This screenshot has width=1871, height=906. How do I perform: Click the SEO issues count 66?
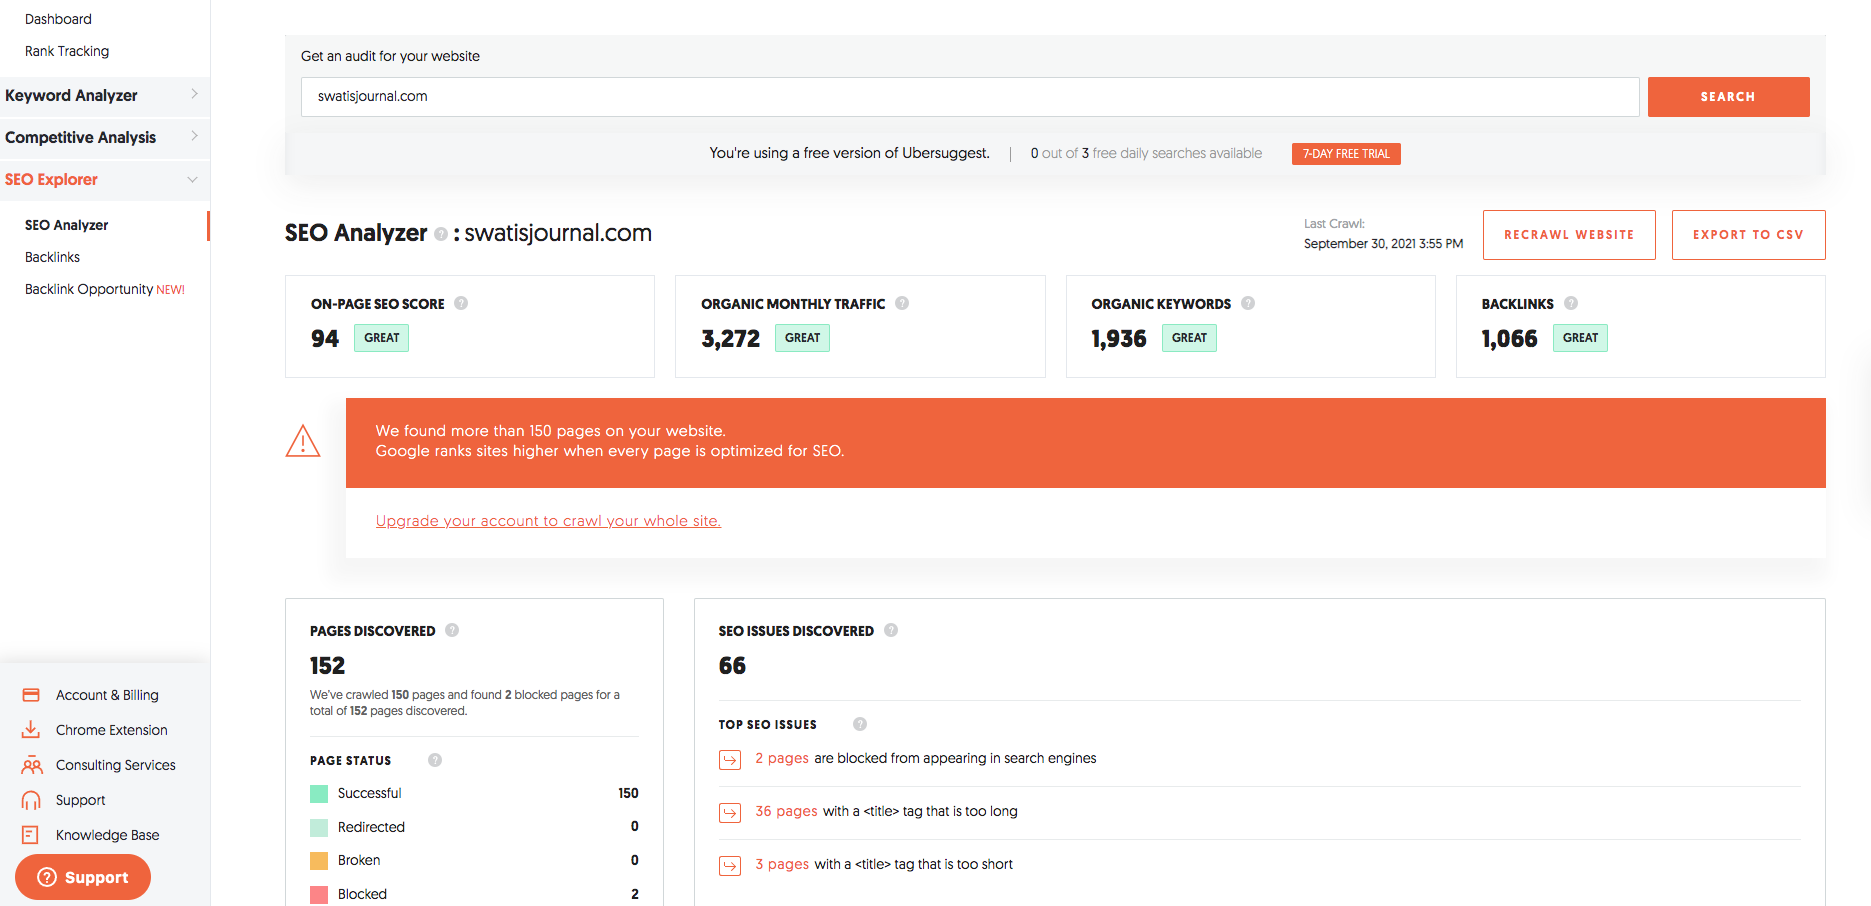732,666
